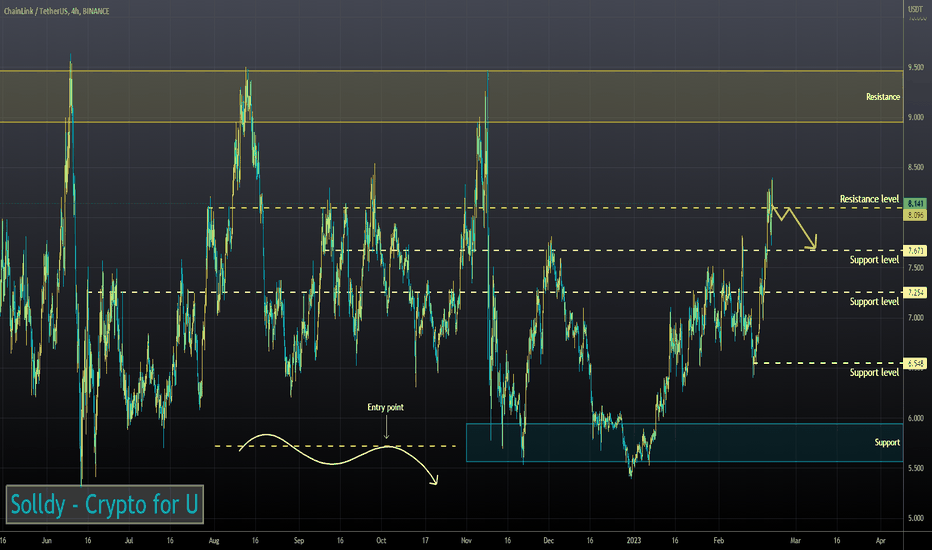Select the 'Support' zone label

click(887, 442)
